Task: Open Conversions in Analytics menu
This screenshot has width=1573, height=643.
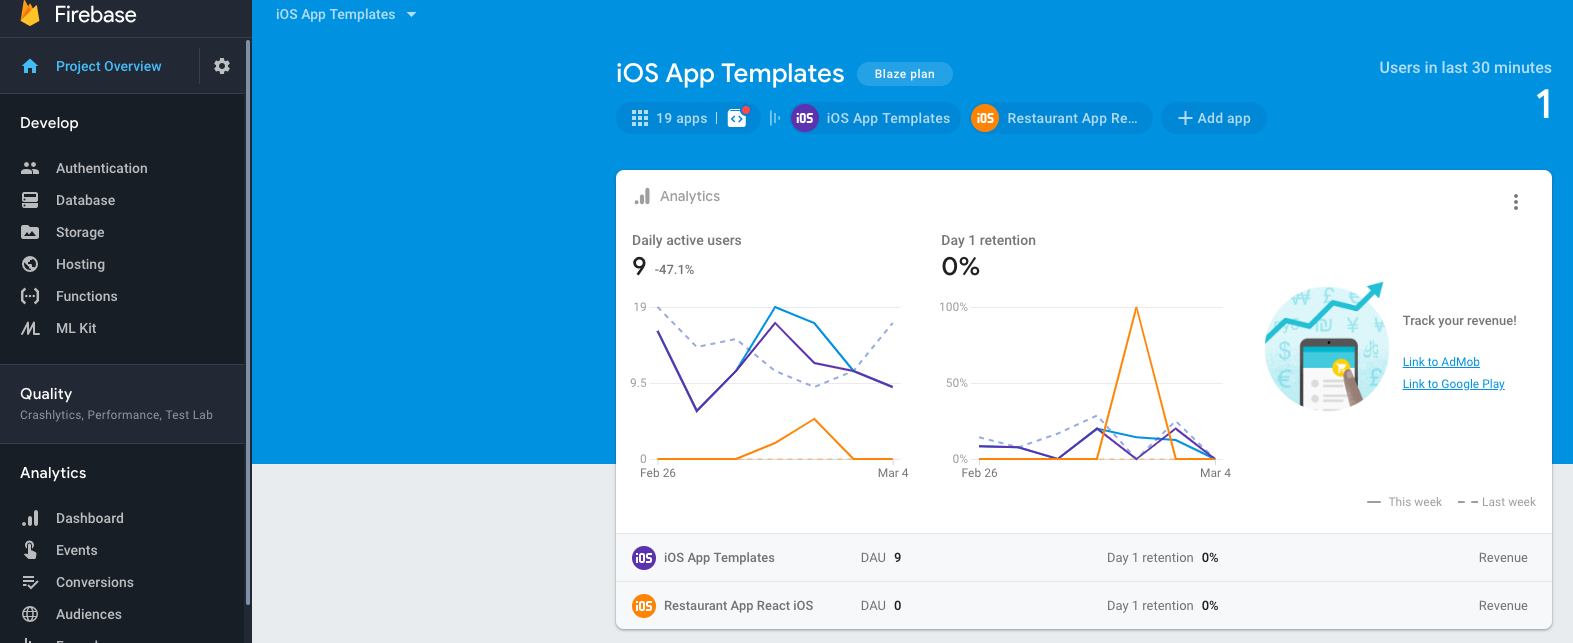Action: (x=94, y=582)
